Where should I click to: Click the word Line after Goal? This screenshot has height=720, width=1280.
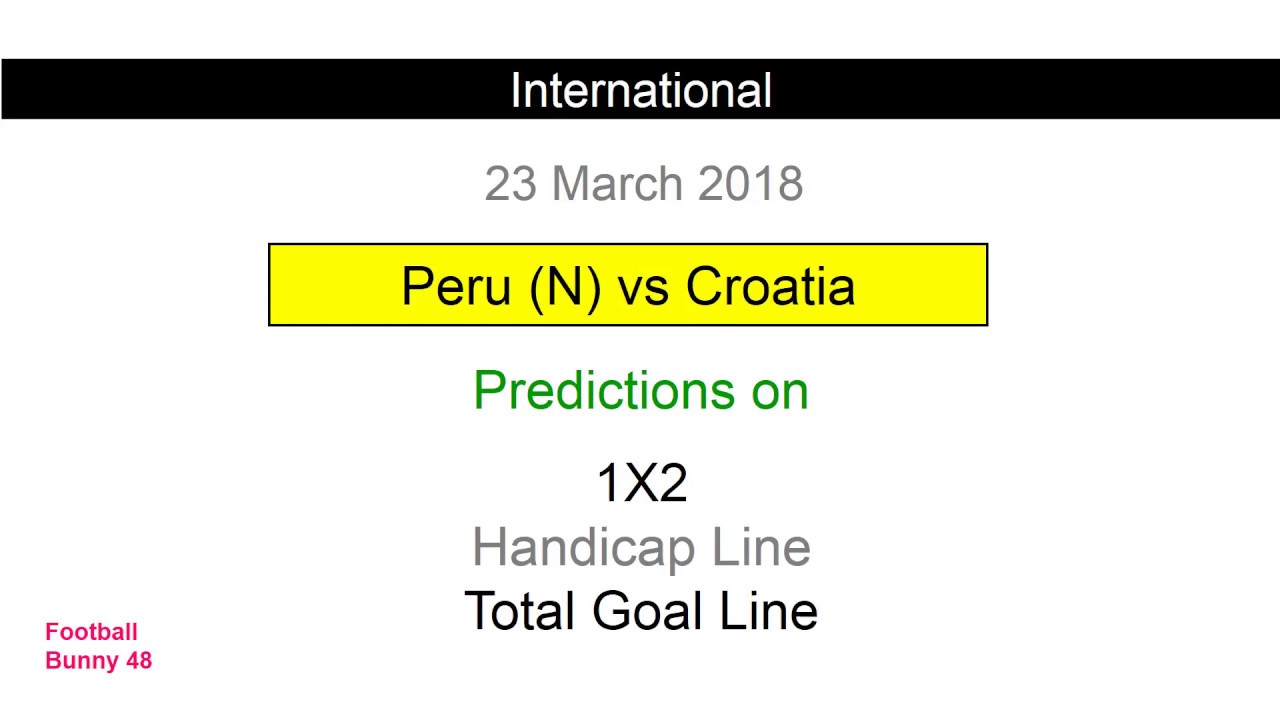770,611
